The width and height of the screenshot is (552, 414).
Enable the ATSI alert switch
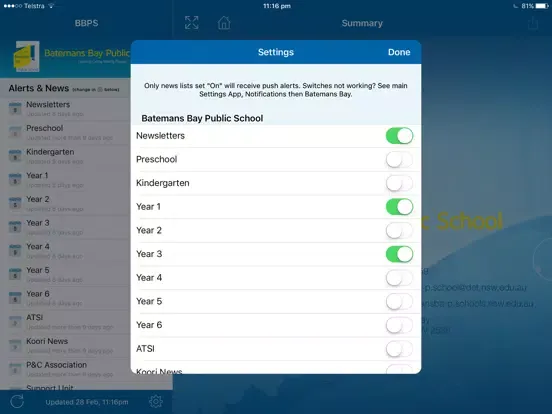point(399,349)
